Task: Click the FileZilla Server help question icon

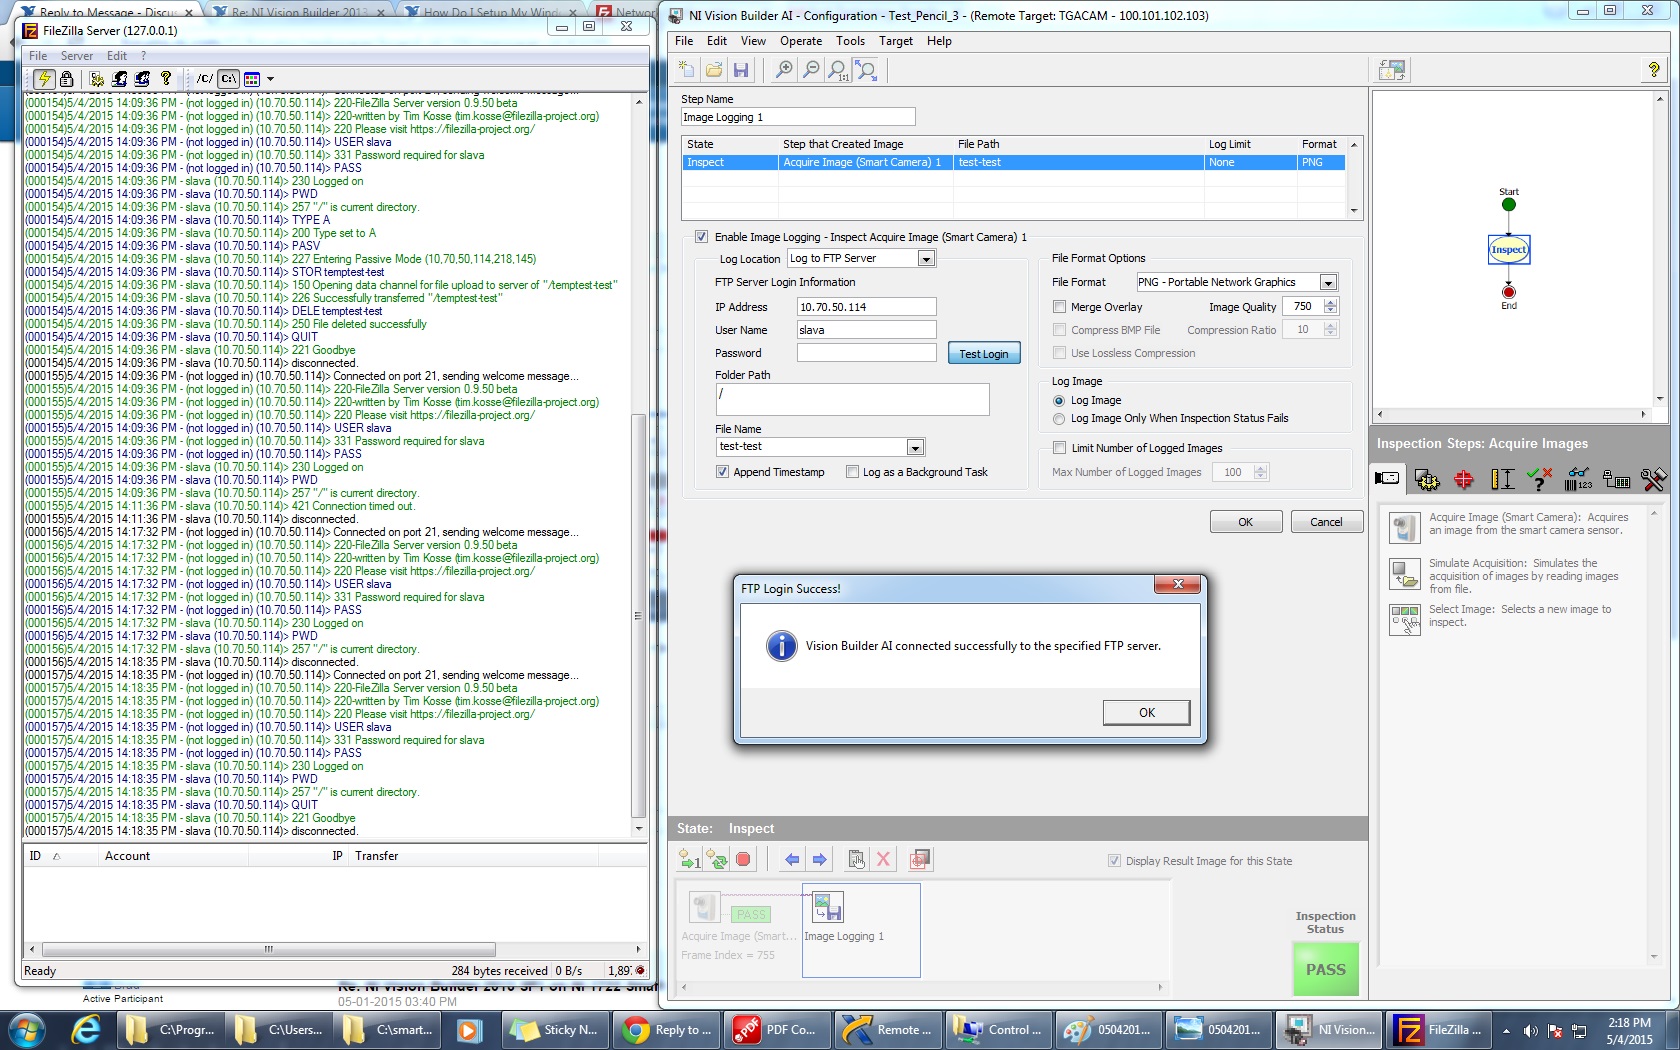Action: click(166, 79)
